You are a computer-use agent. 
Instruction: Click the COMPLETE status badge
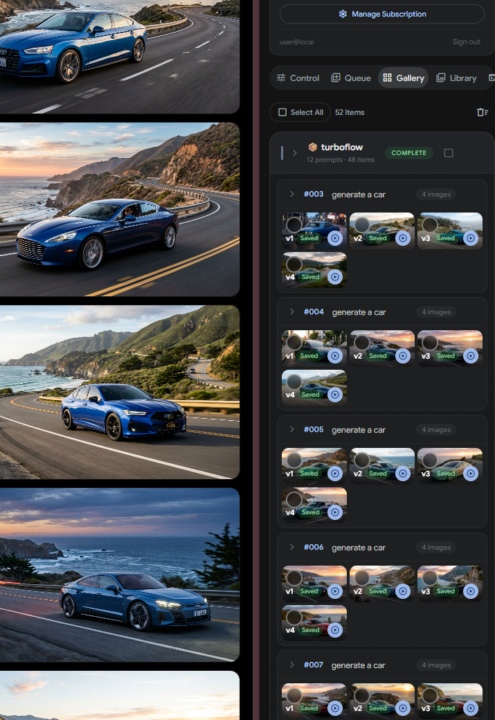(409, 153)
